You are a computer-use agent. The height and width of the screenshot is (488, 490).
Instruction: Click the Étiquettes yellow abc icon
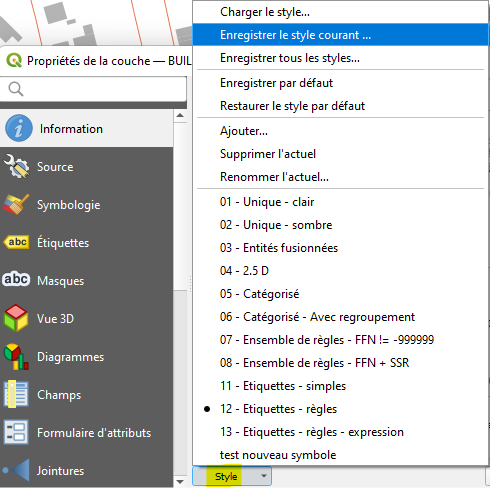coord(16,242)
